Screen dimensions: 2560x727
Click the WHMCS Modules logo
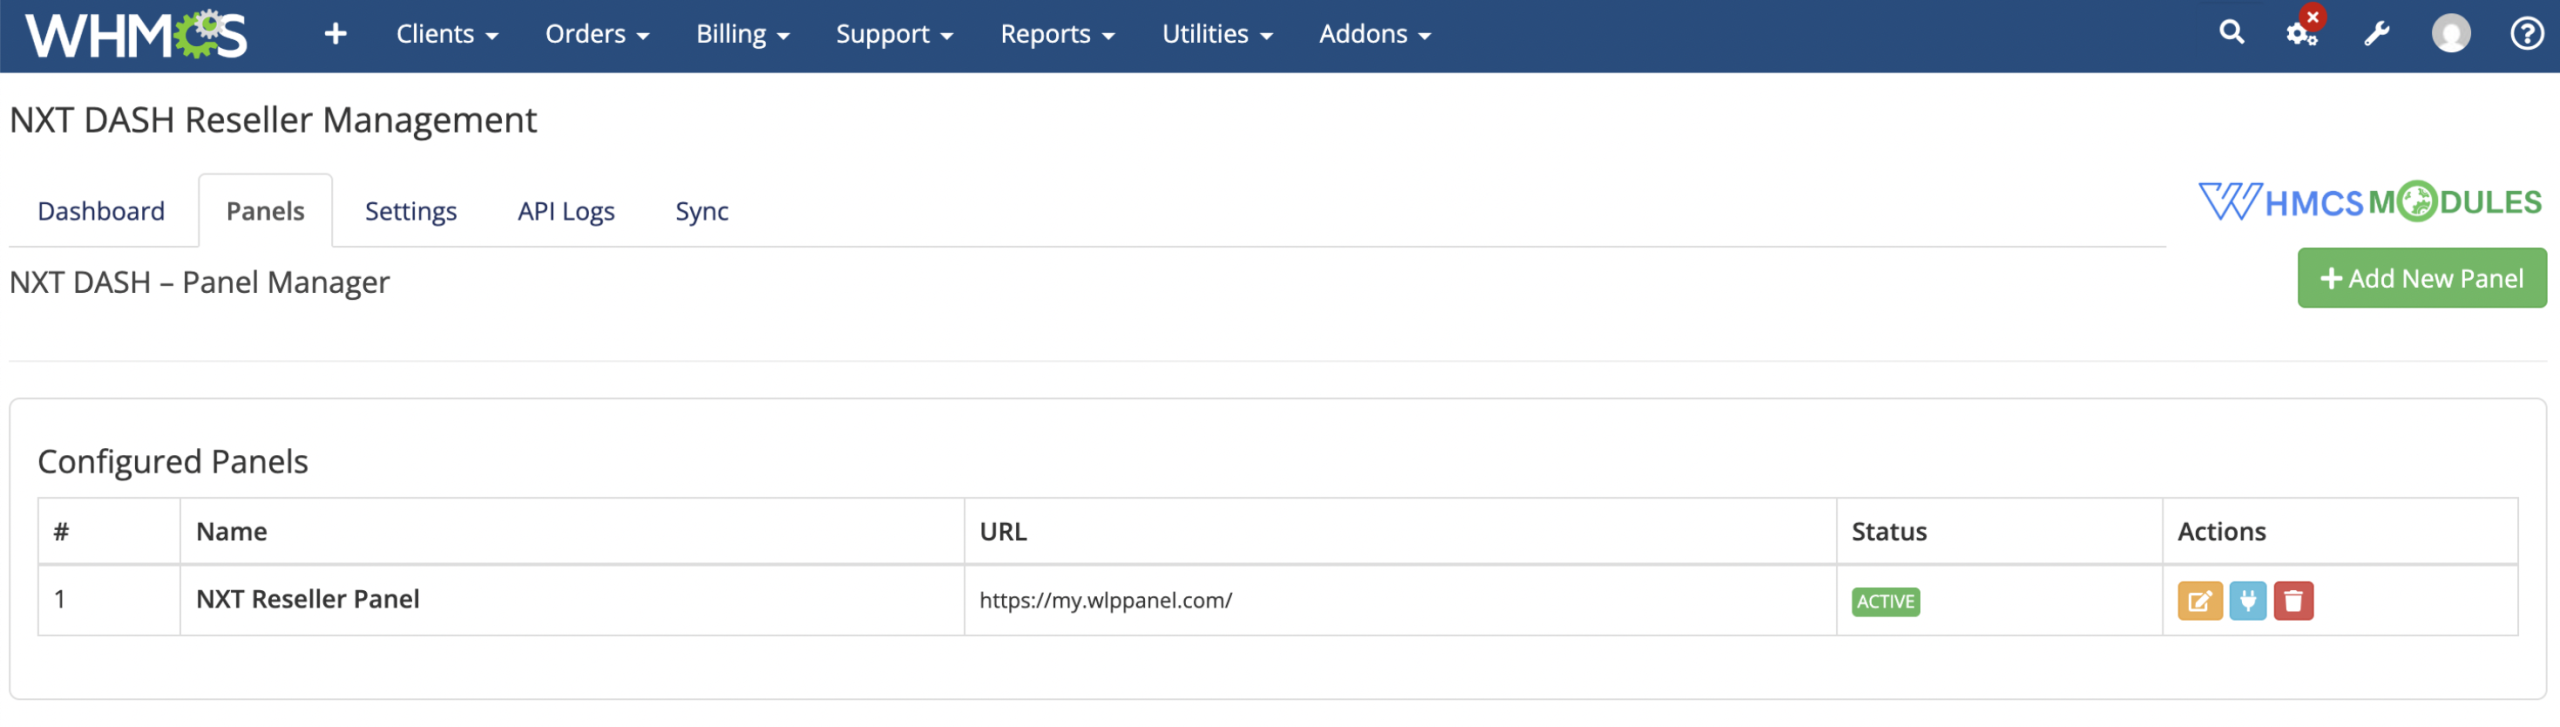[2369, 202]
